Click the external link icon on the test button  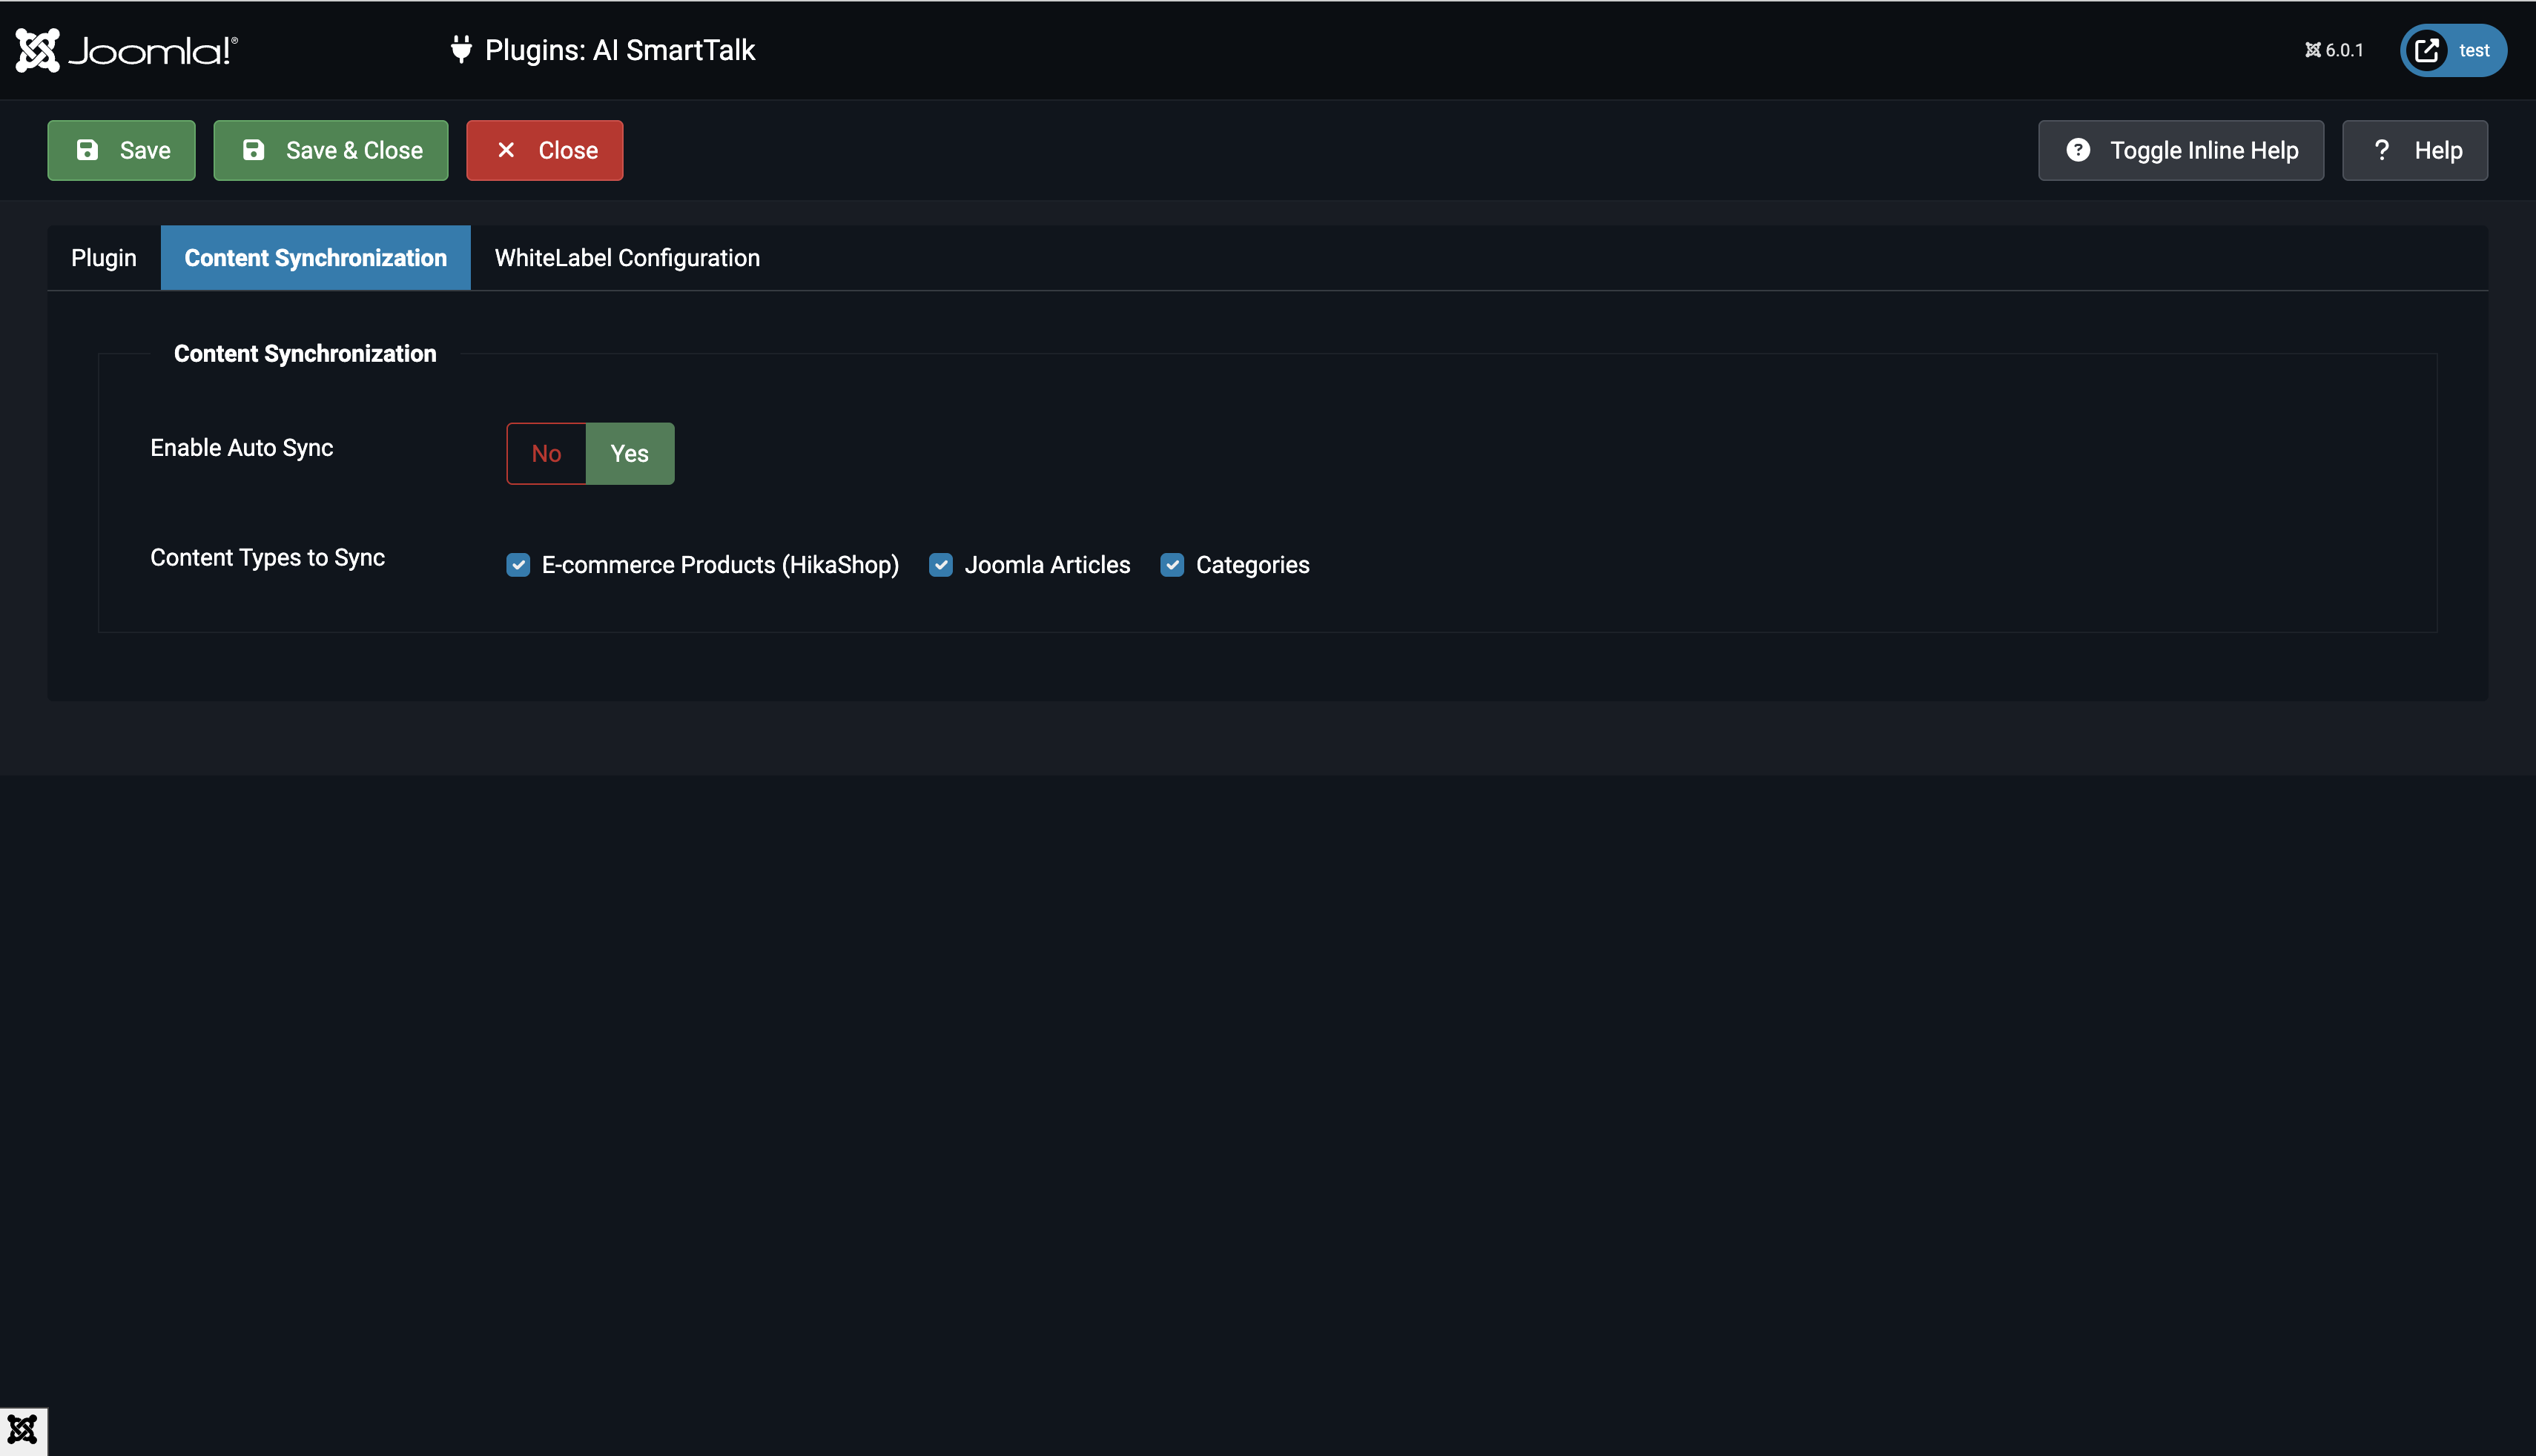[2427, 50]
